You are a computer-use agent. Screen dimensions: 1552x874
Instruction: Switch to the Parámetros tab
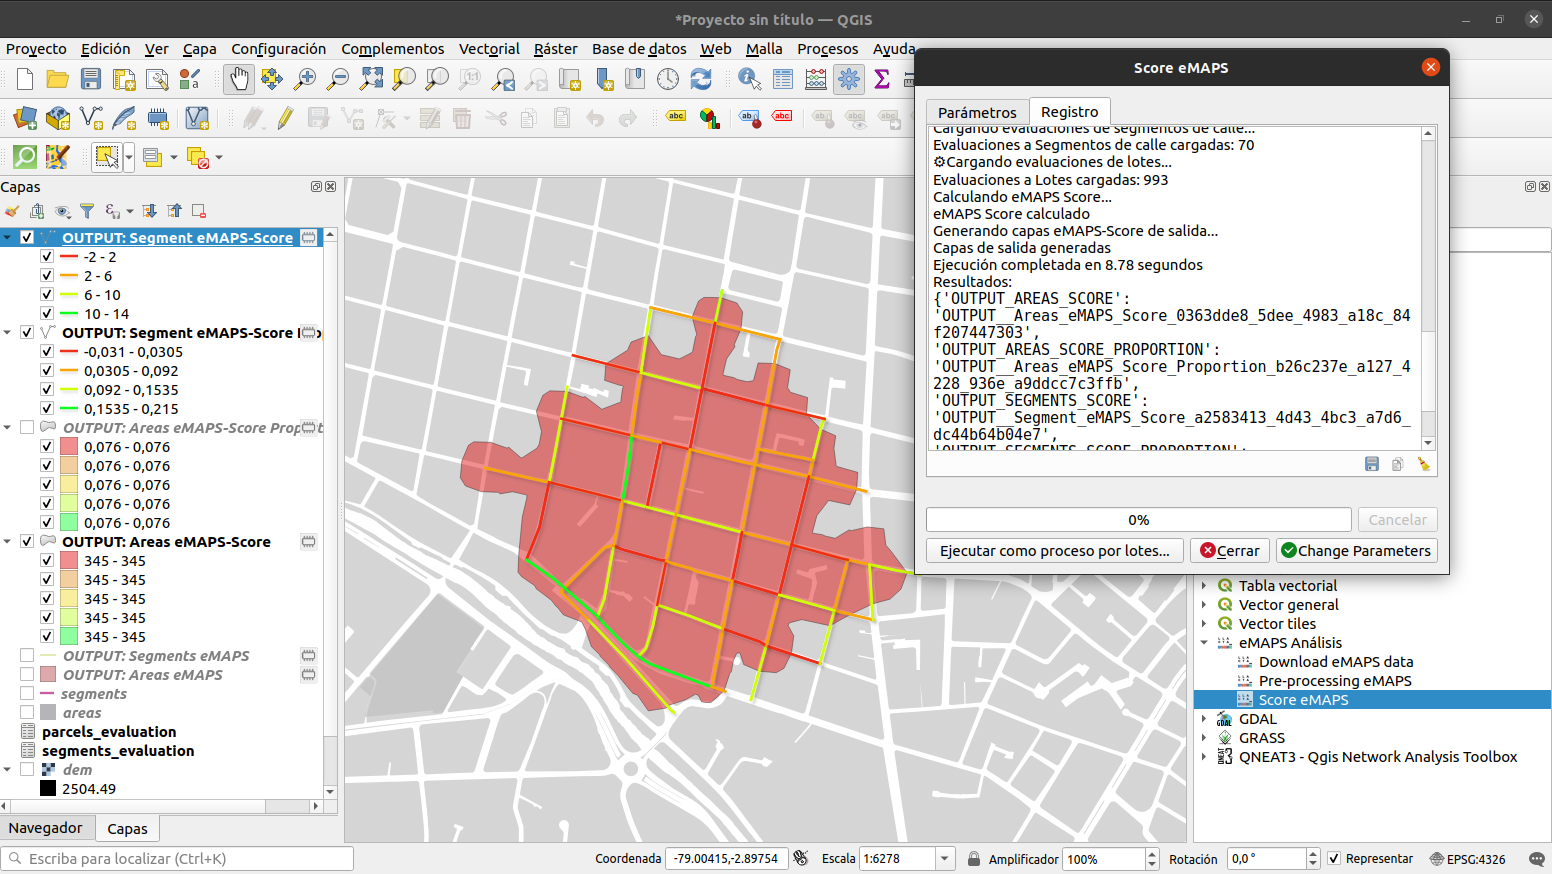(x=977, y=112)
